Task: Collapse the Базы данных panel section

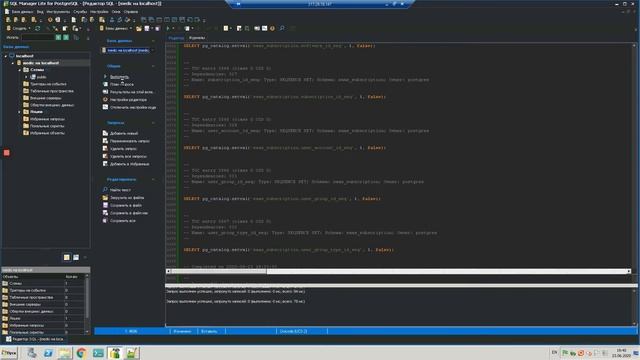Action: point(153,41)
